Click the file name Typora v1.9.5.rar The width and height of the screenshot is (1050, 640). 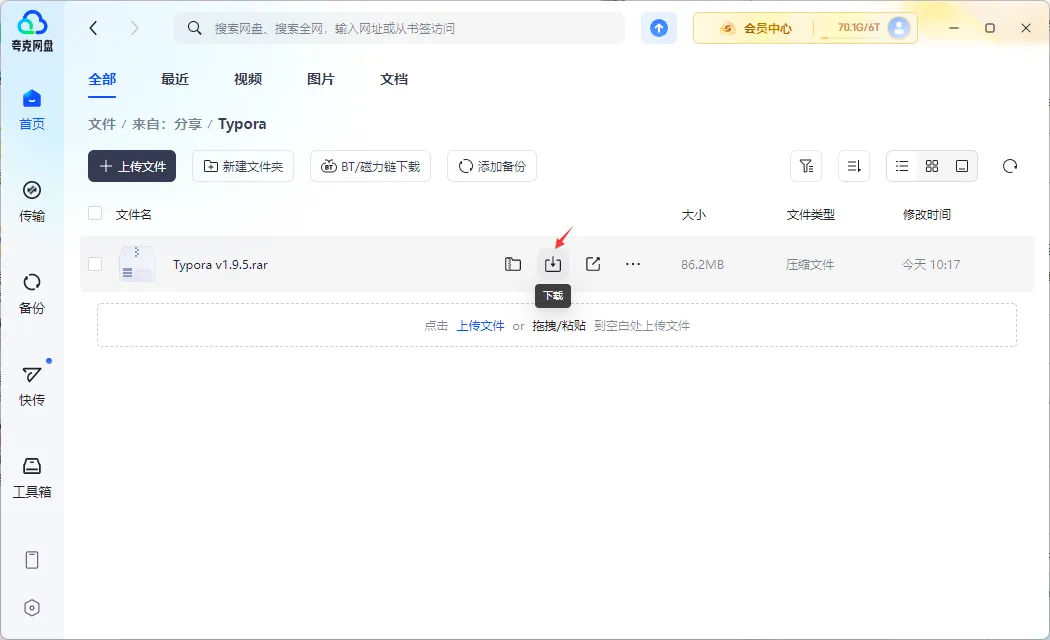[x=220, y=264]
